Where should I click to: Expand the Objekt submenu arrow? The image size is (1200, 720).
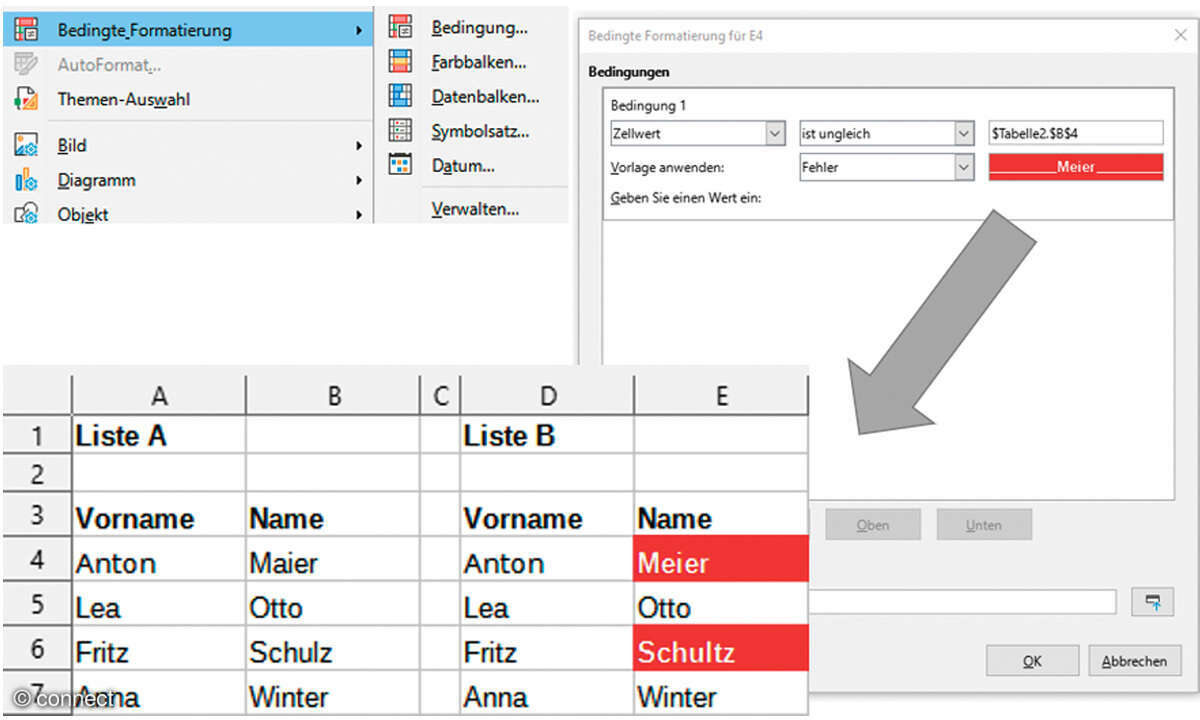click(358, 214)
